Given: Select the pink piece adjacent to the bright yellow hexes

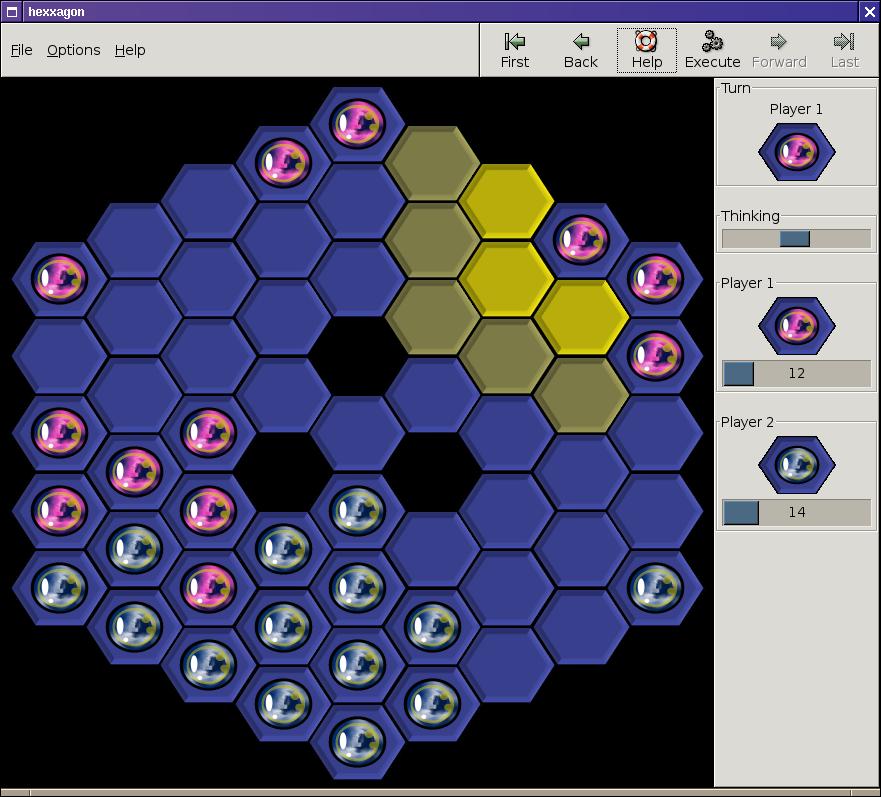Looking at the screenshot, I should pos(581,241).
